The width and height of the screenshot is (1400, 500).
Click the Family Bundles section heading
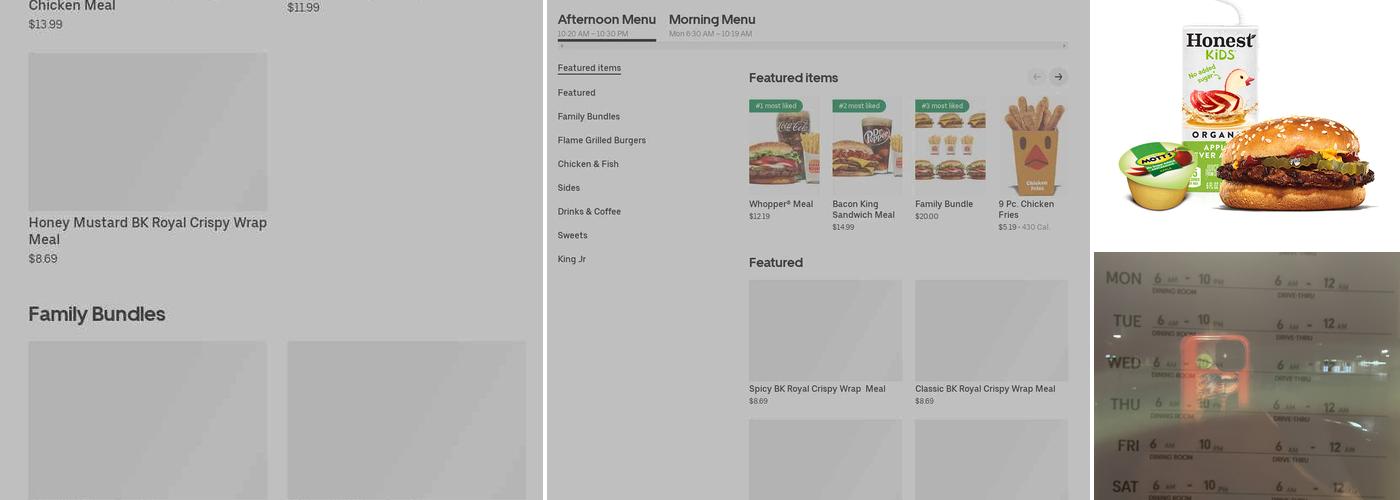pyautogui.click(x=97, y=314)
